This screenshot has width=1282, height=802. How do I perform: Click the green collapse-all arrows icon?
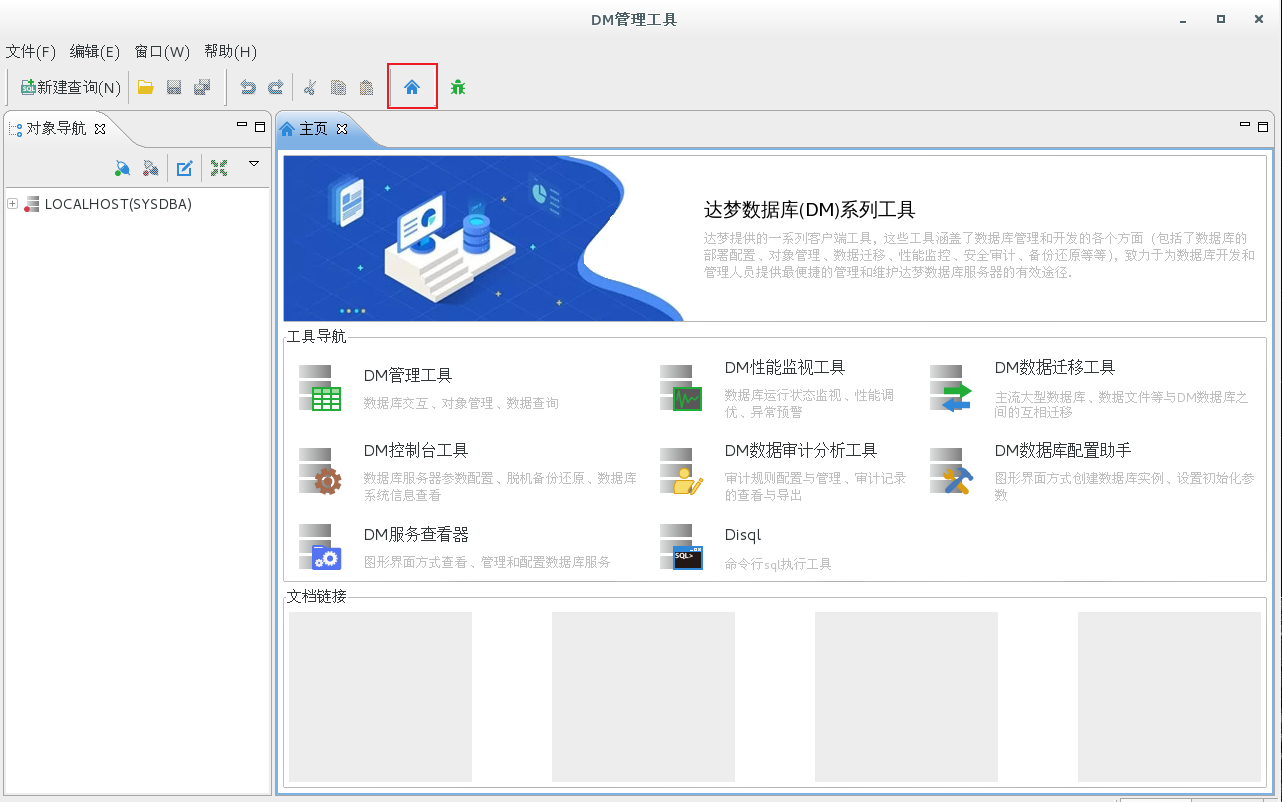tap(219, 168)
